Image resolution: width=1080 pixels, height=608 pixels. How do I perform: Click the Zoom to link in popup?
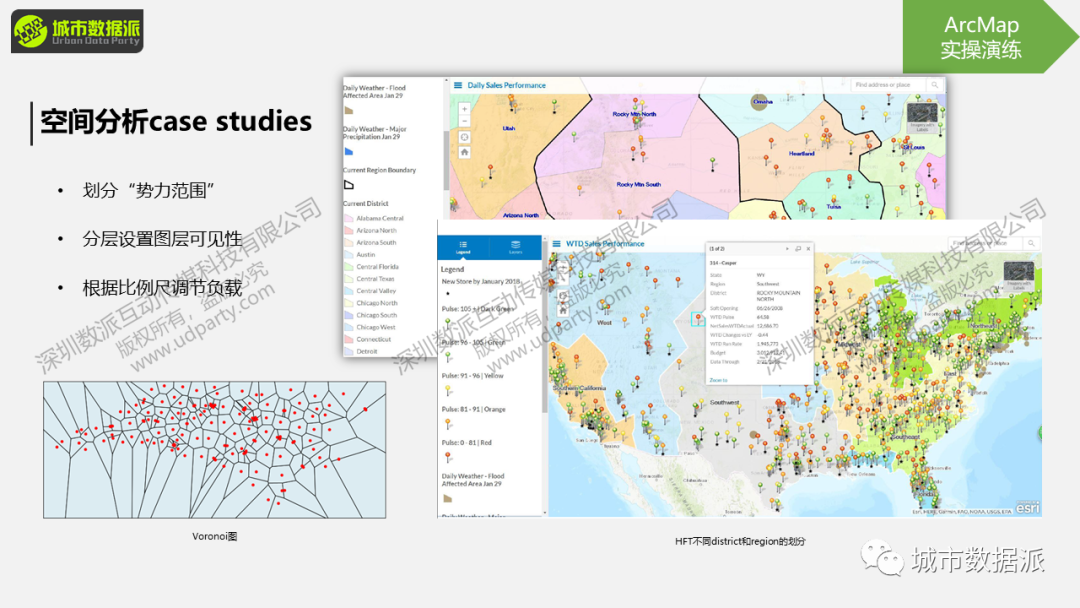point(718,380)
